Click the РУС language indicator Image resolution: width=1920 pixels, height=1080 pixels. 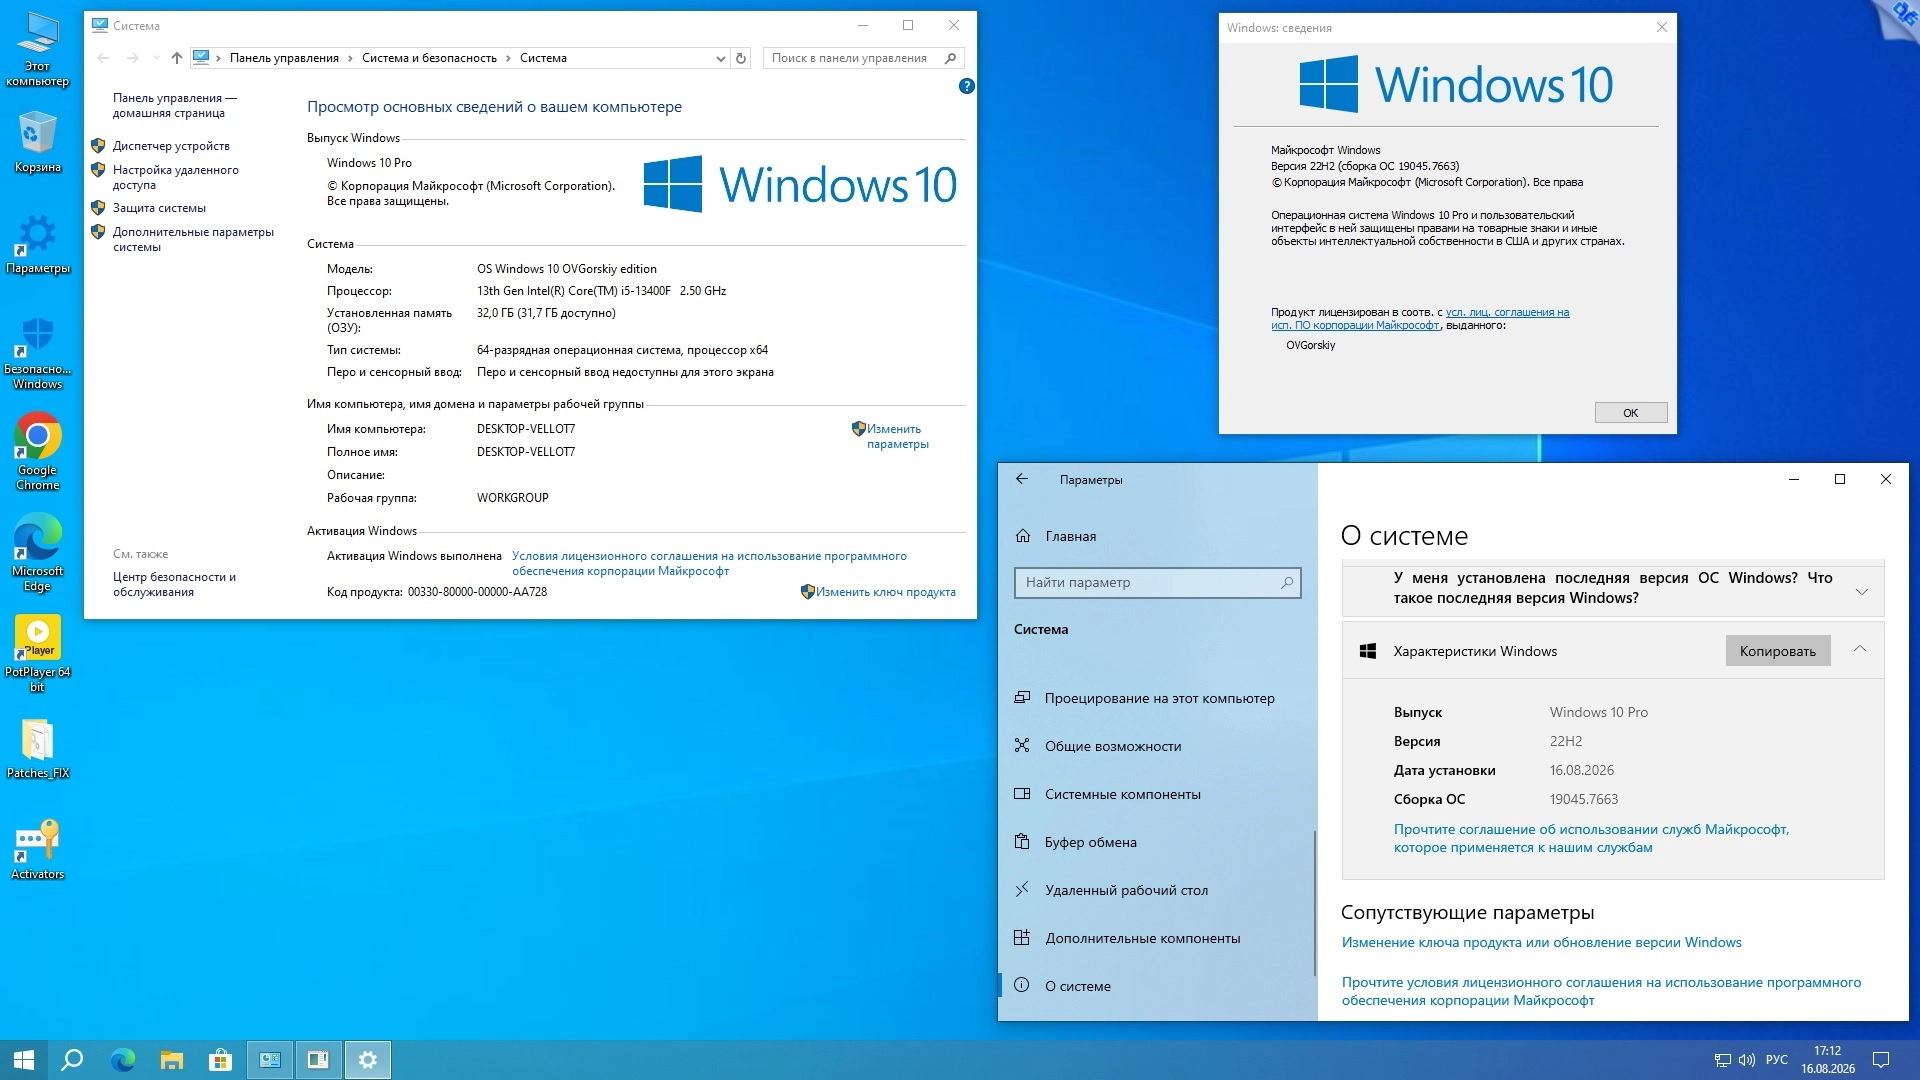pos(1777,1060)
